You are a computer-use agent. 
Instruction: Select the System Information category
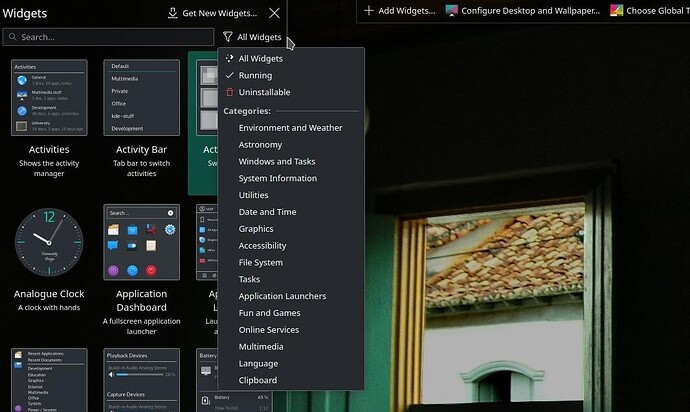290,178
